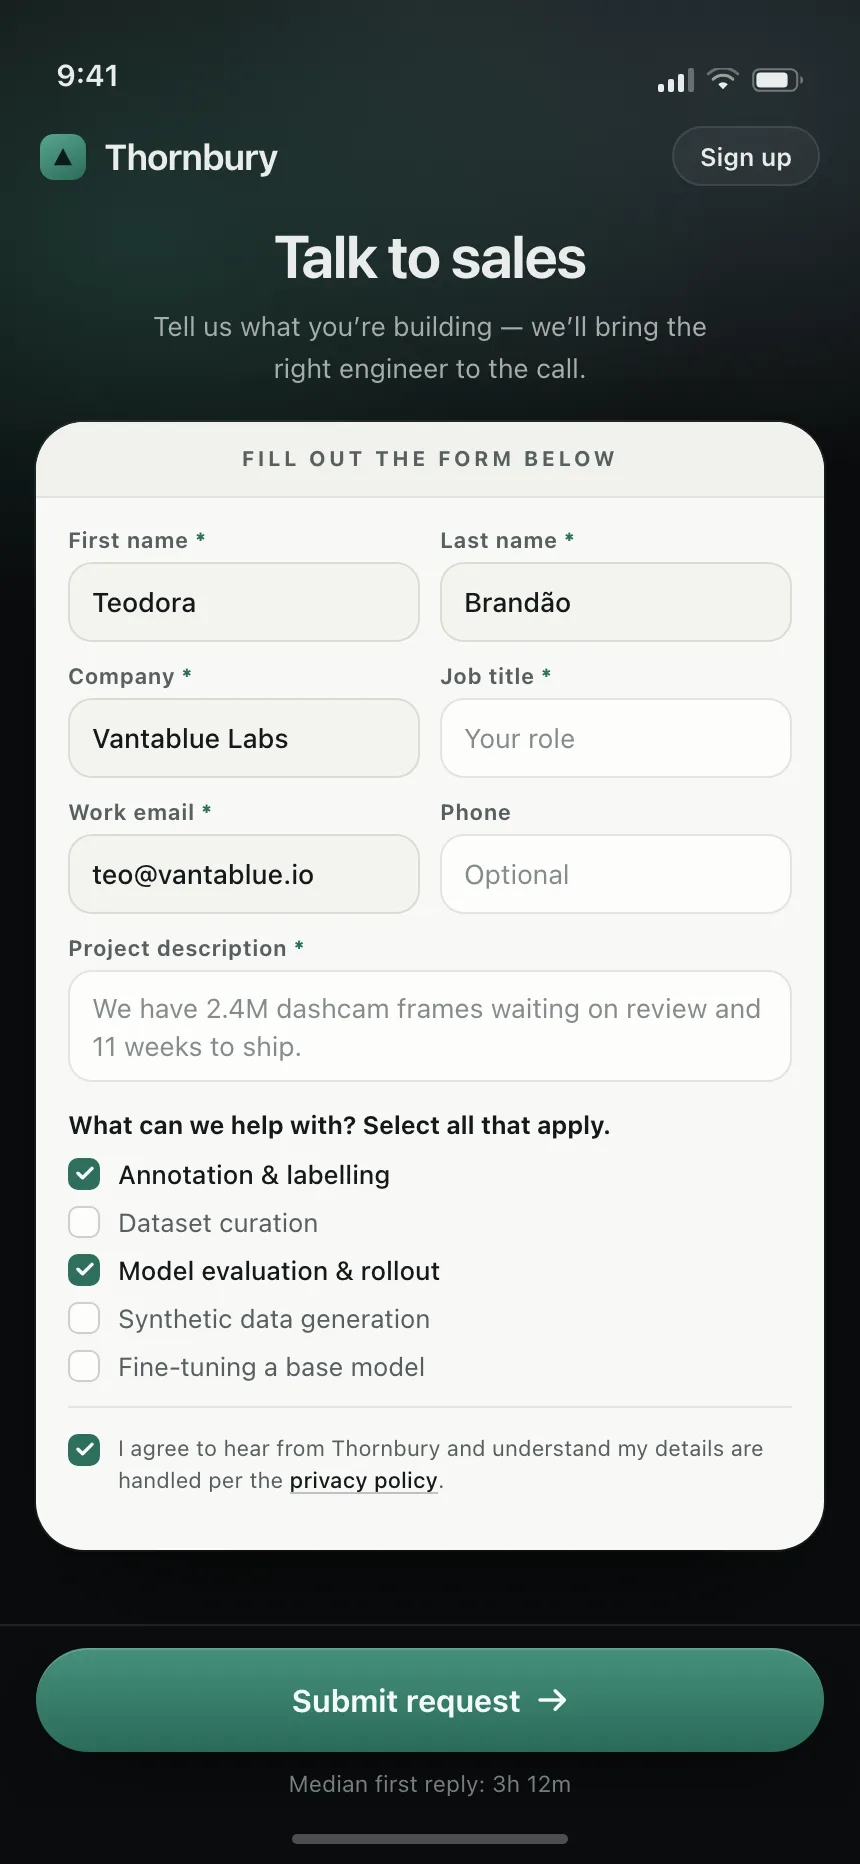Click the Thornbury green logo icon
The width and height of the screenshot is (860, 1864).
[63, 157]
